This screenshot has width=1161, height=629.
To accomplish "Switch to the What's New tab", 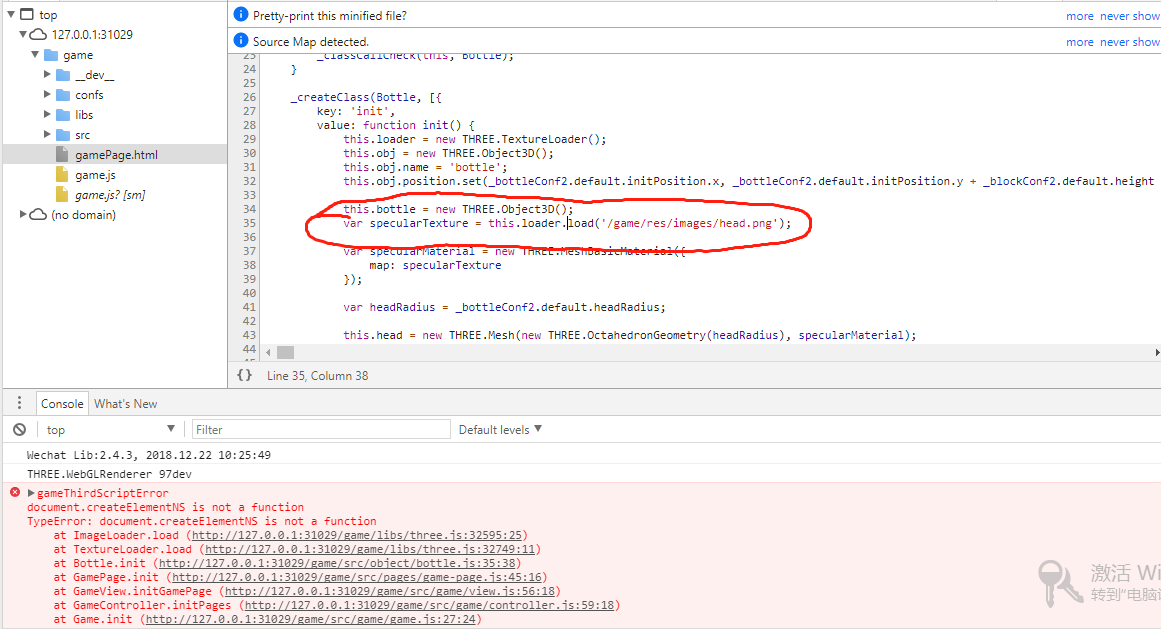I will coord(125,403).
